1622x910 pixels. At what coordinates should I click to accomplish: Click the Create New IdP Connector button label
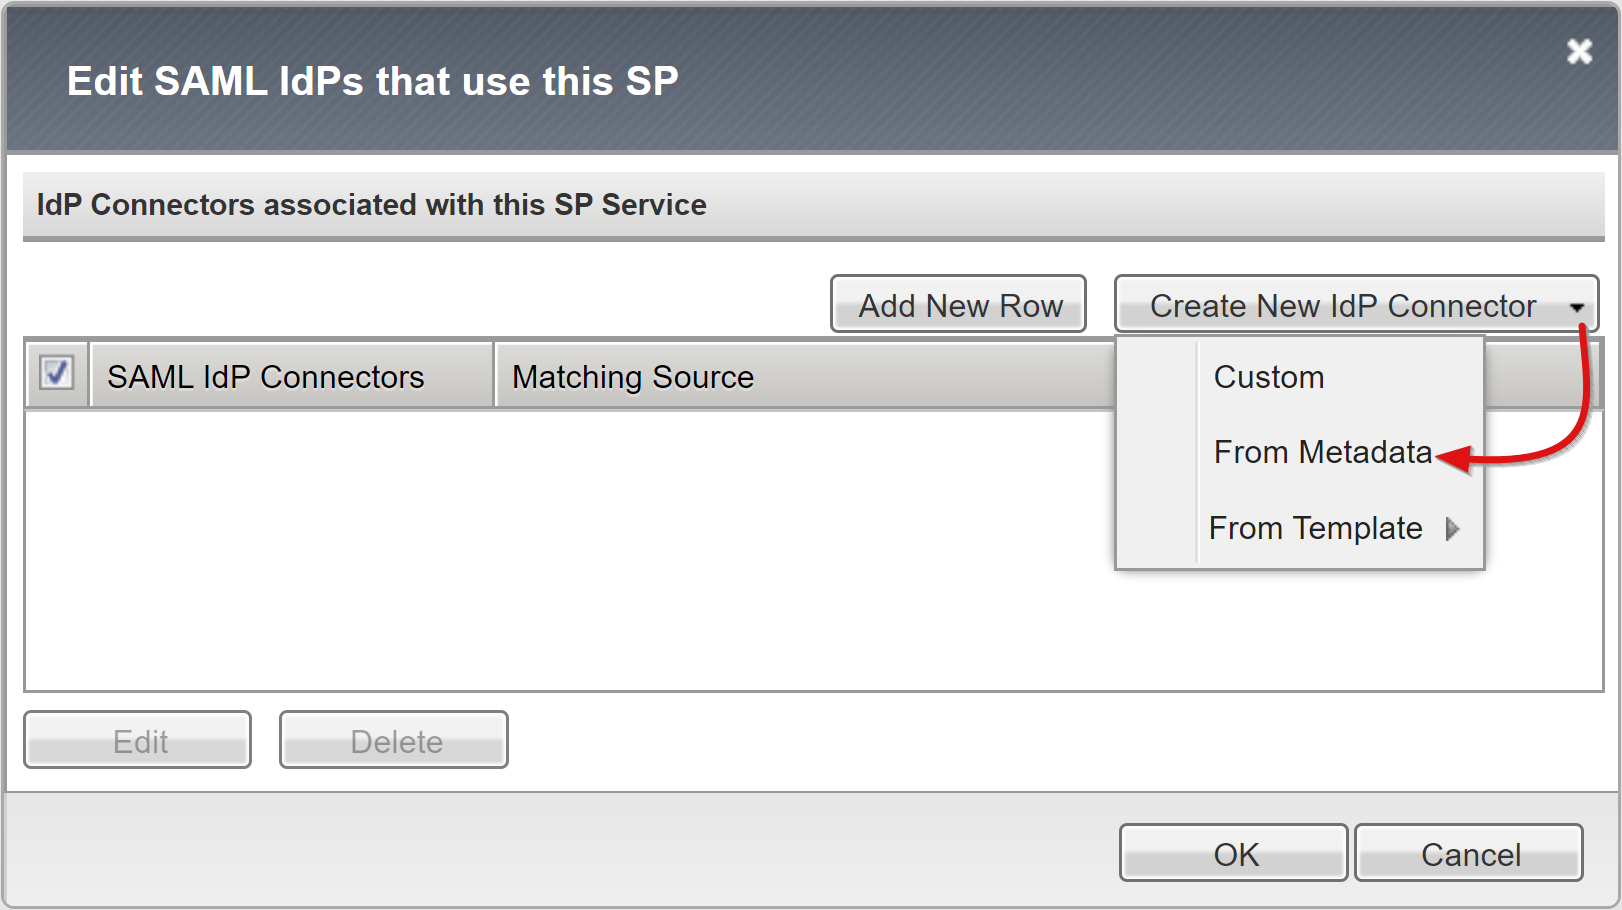[x=1343, y=305]
